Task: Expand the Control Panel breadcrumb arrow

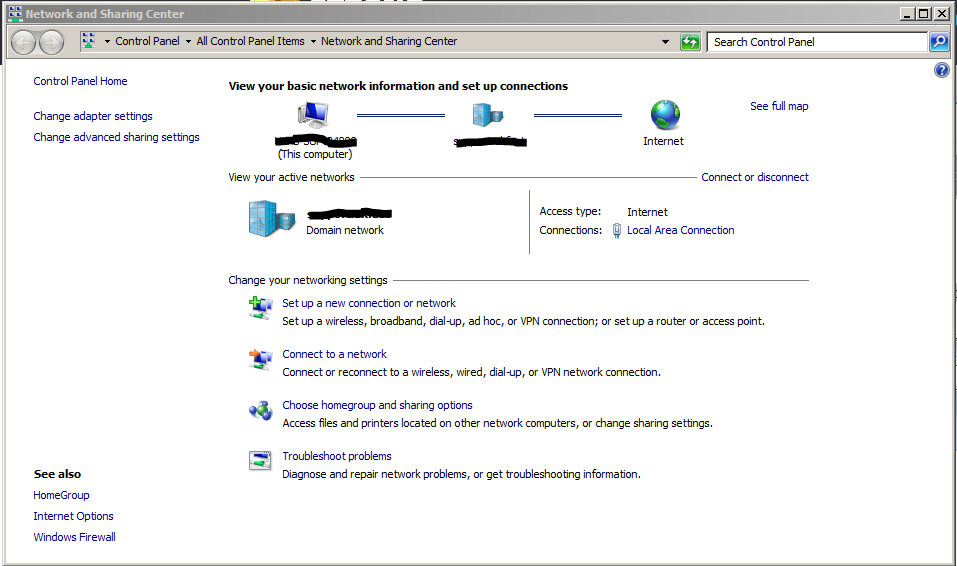Action: (188, 42)
